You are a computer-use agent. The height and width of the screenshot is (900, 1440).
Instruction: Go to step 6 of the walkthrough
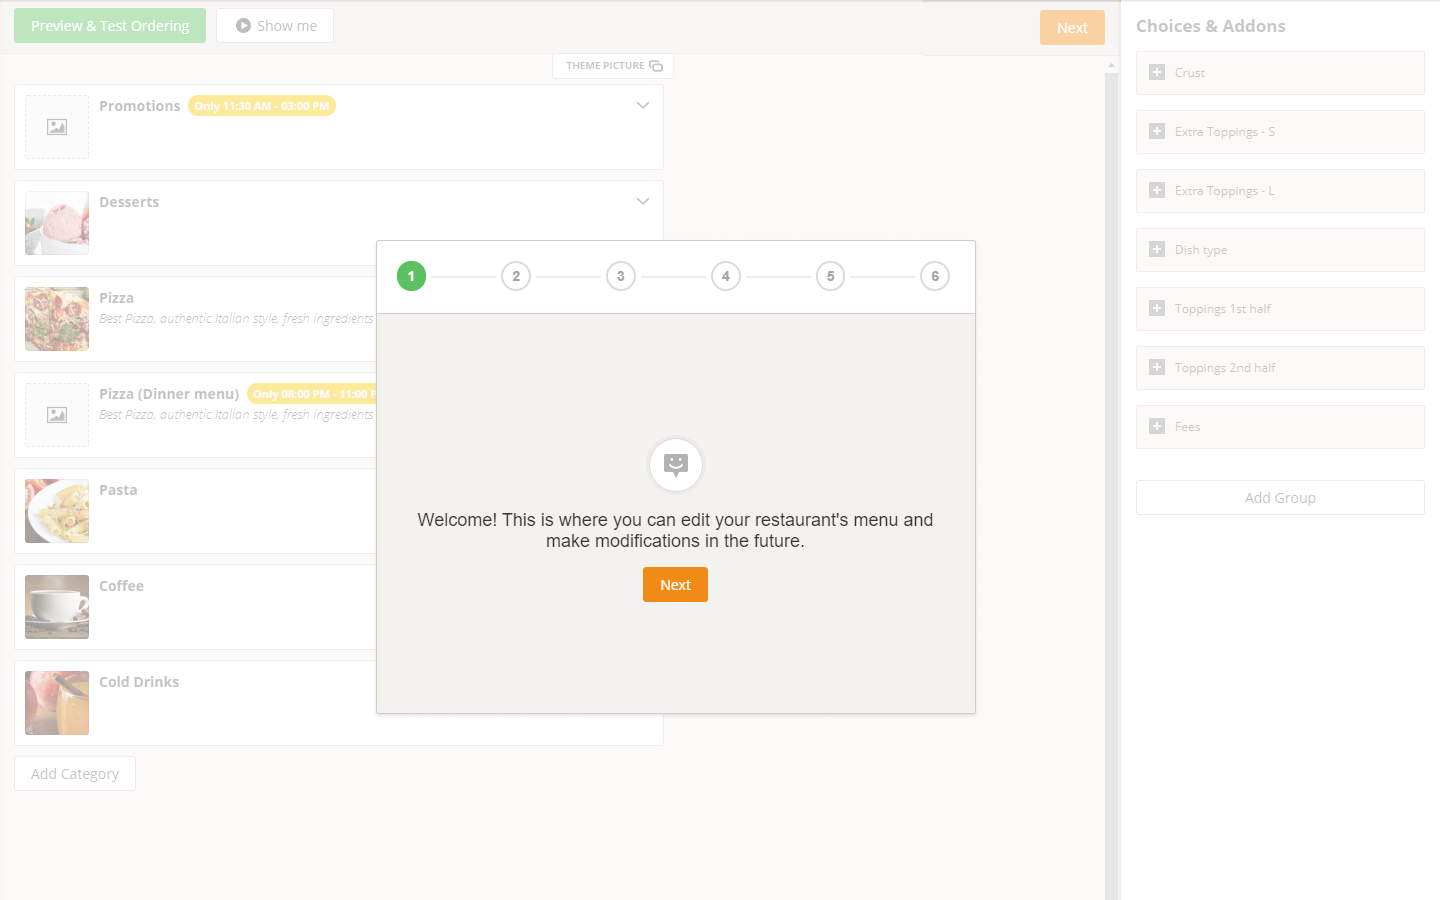point(935,276)
